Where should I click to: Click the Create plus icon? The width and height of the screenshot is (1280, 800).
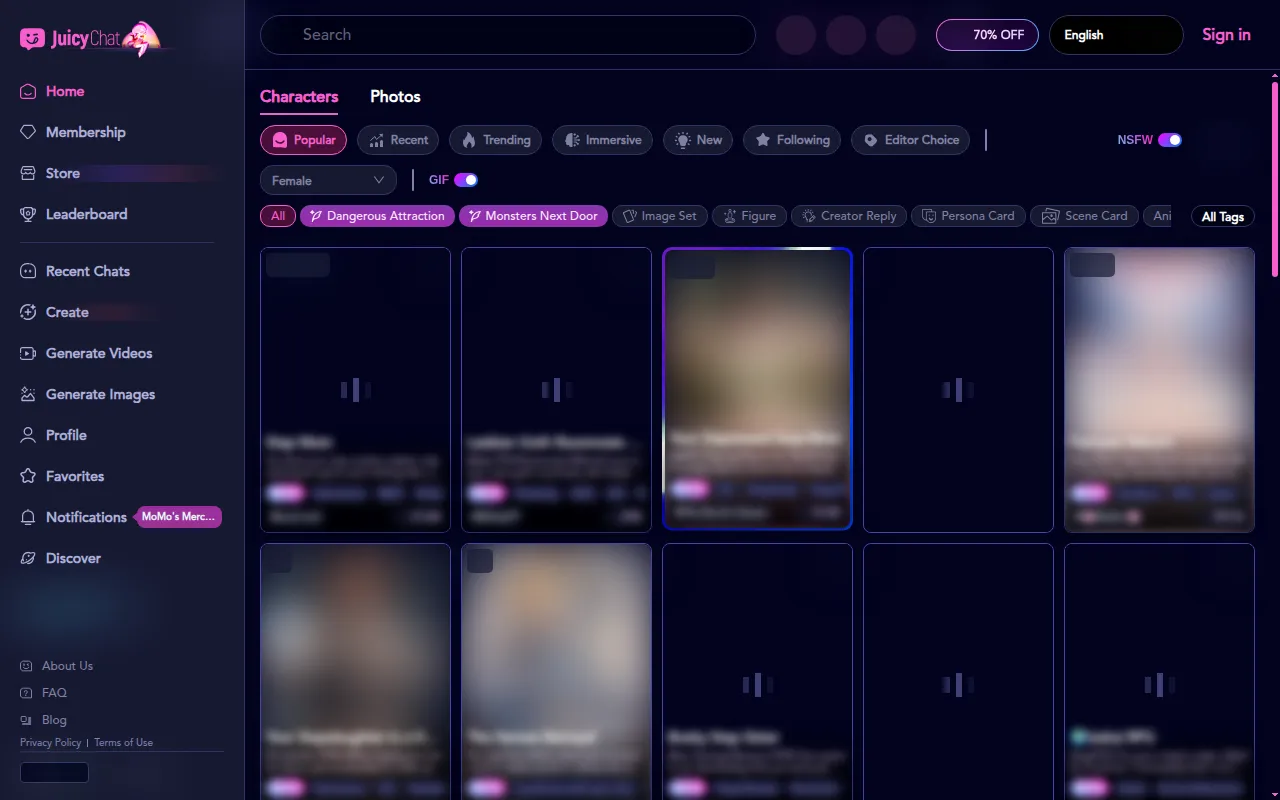point(28,312)
